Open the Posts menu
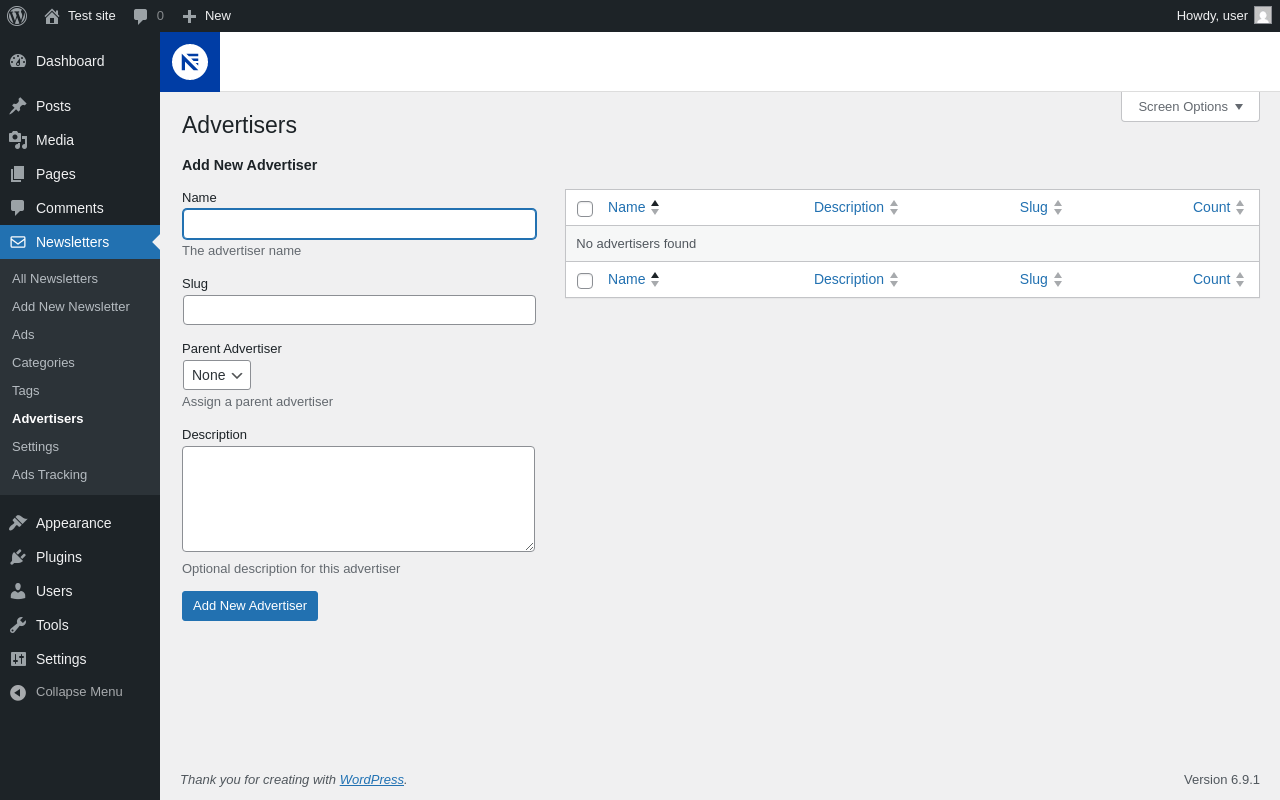Screen dimensions: 1280x800 [80, 106]
